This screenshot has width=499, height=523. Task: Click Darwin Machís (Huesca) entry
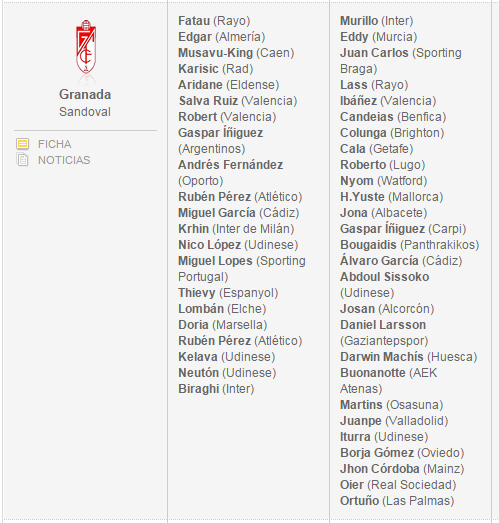409,357
